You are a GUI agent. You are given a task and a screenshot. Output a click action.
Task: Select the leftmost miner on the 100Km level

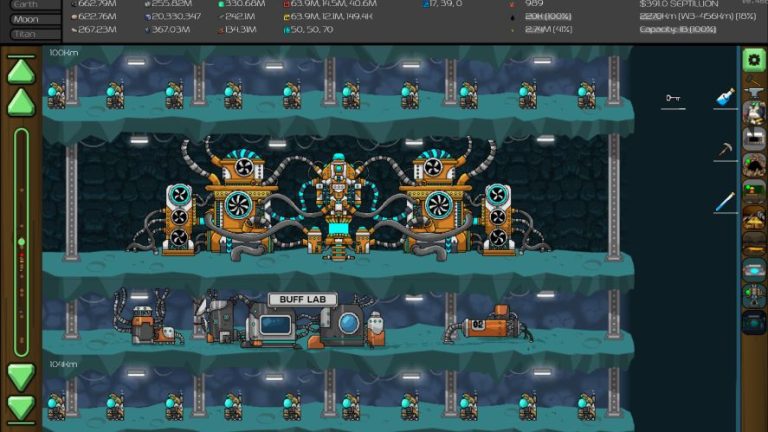tap(56, 96)
